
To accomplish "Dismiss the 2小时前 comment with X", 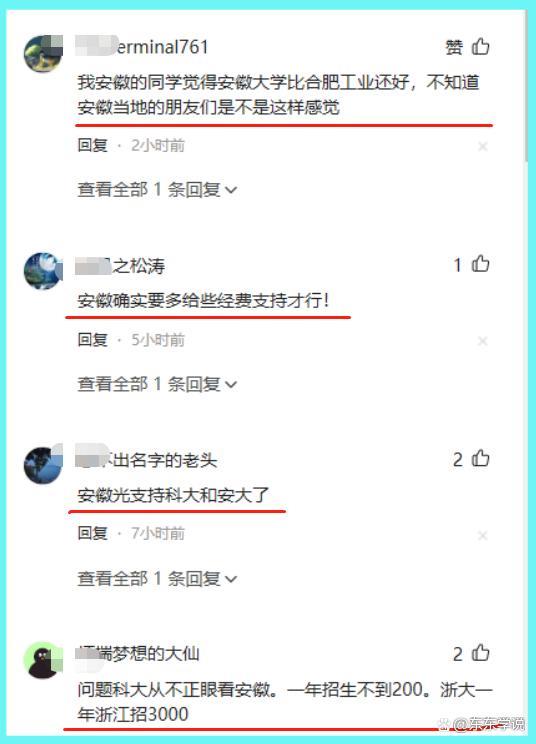I will coord(482,146).
